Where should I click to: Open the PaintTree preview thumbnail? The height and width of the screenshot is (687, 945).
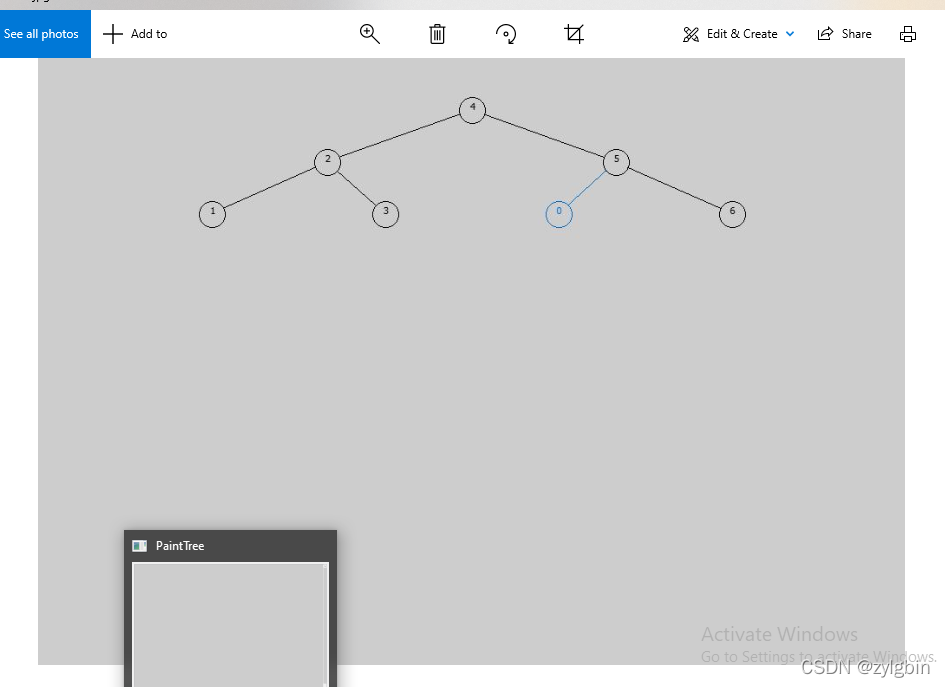click(230, 624)
